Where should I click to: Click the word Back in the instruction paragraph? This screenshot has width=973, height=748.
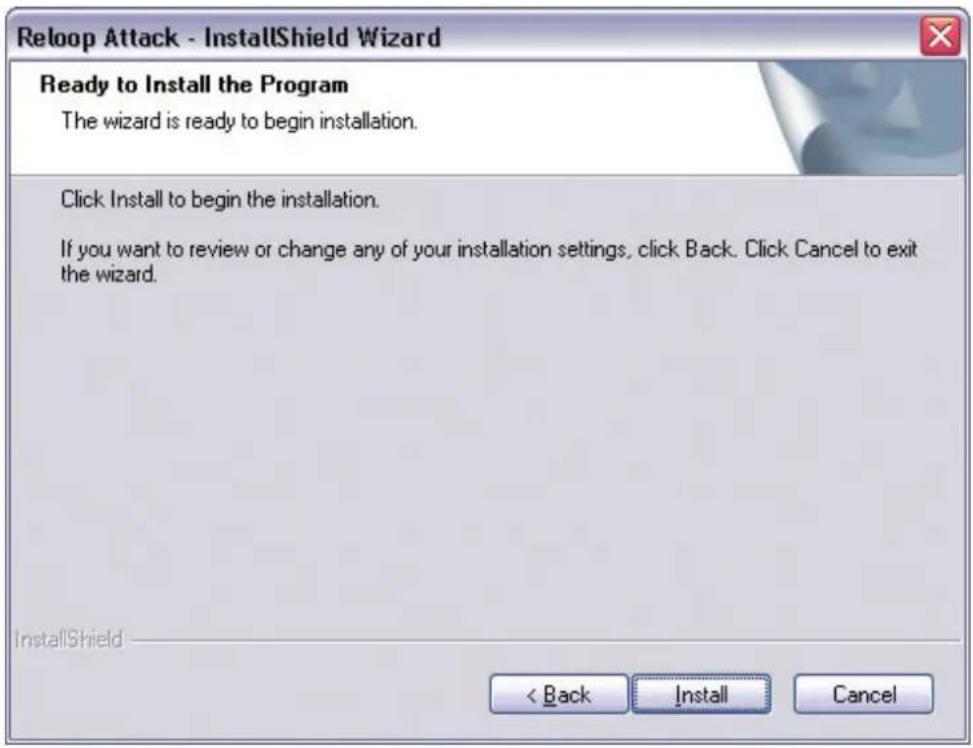(x=710, y=249)
